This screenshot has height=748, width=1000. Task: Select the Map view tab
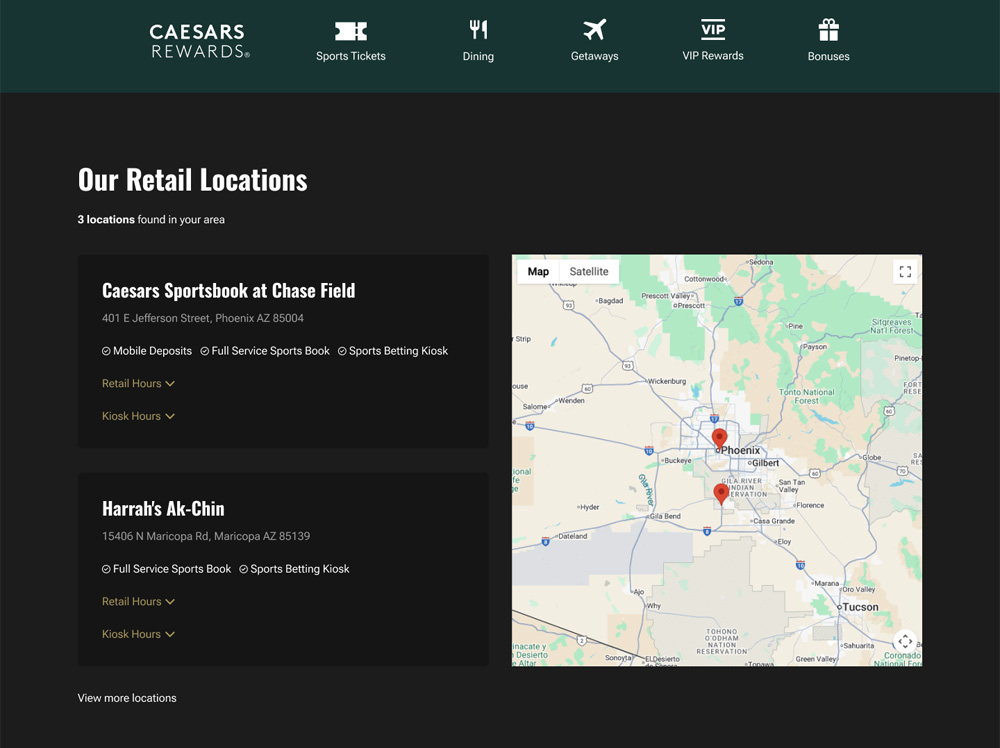point(538,272)
